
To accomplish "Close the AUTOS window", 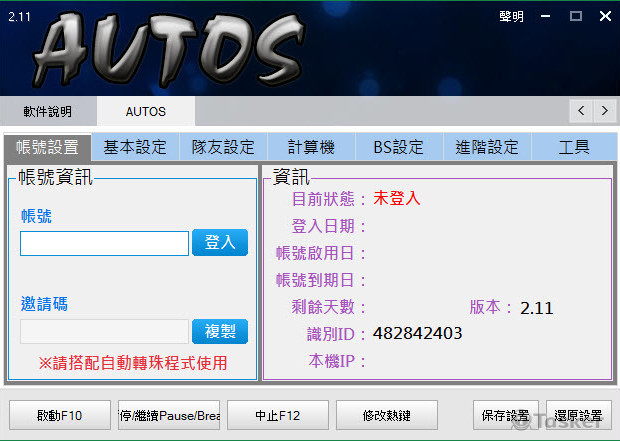I will [605, 16].
